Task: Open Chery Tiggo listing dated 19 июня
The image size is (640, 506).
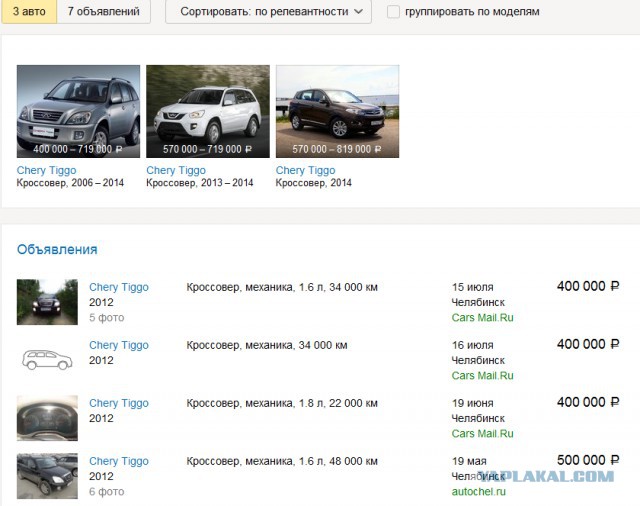Action: (x=119, y=403)
